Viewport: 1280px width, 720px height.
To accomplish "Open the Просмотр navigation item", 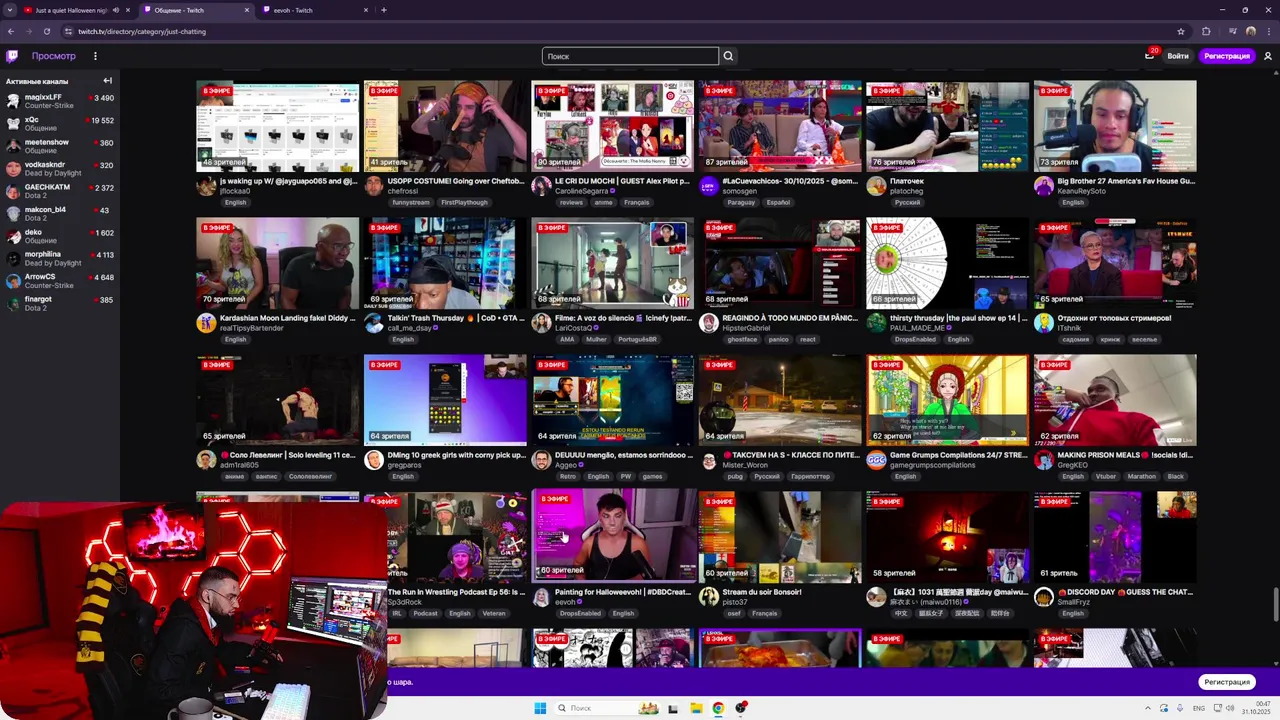I will click(53, 56).
